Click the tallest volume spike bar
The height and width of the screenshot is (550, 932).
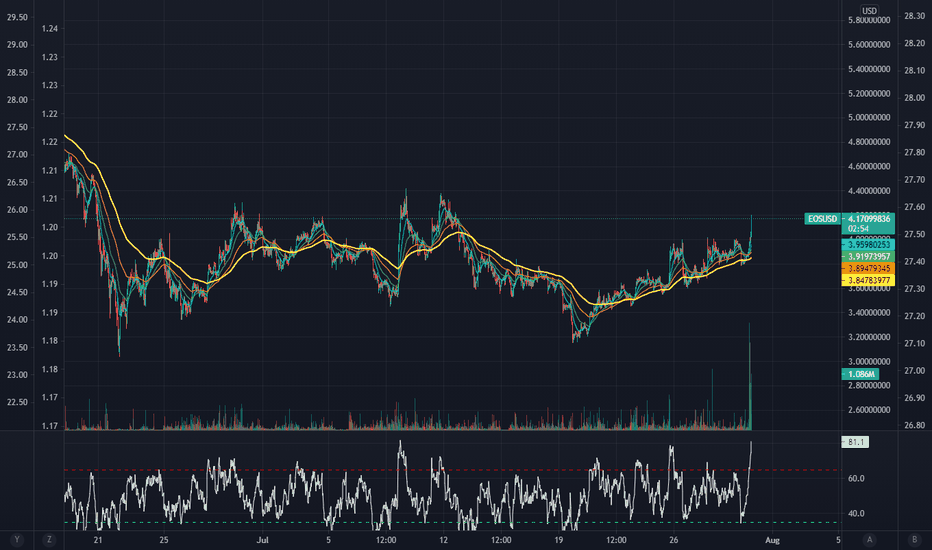point(750,377)
